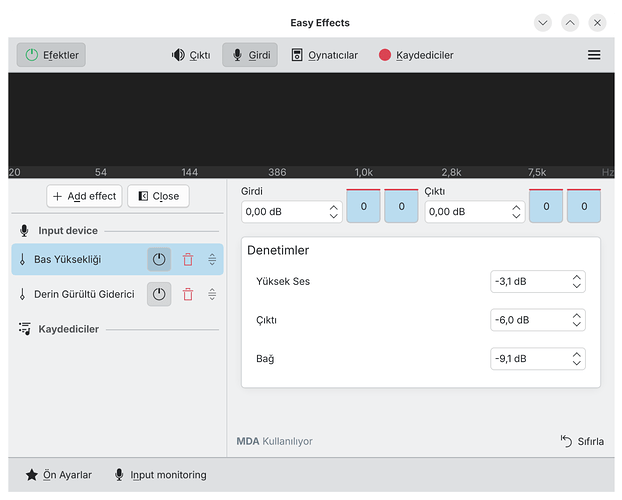
Task: Click the Input device section label
Action: [68, 231]
